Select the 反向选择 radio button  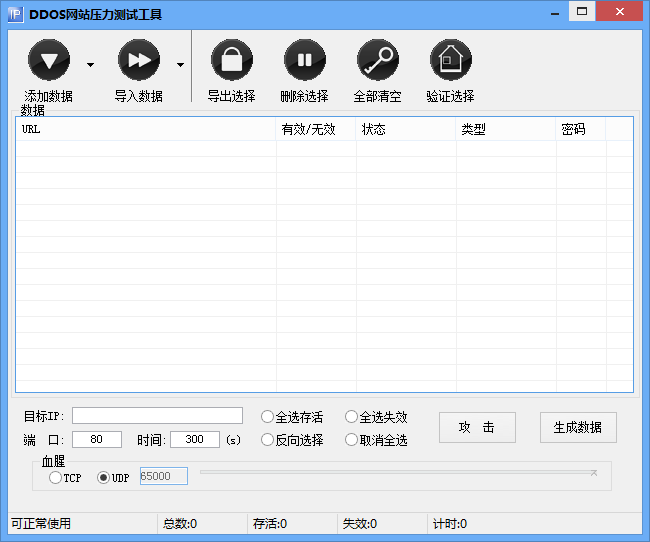[267, 440]
